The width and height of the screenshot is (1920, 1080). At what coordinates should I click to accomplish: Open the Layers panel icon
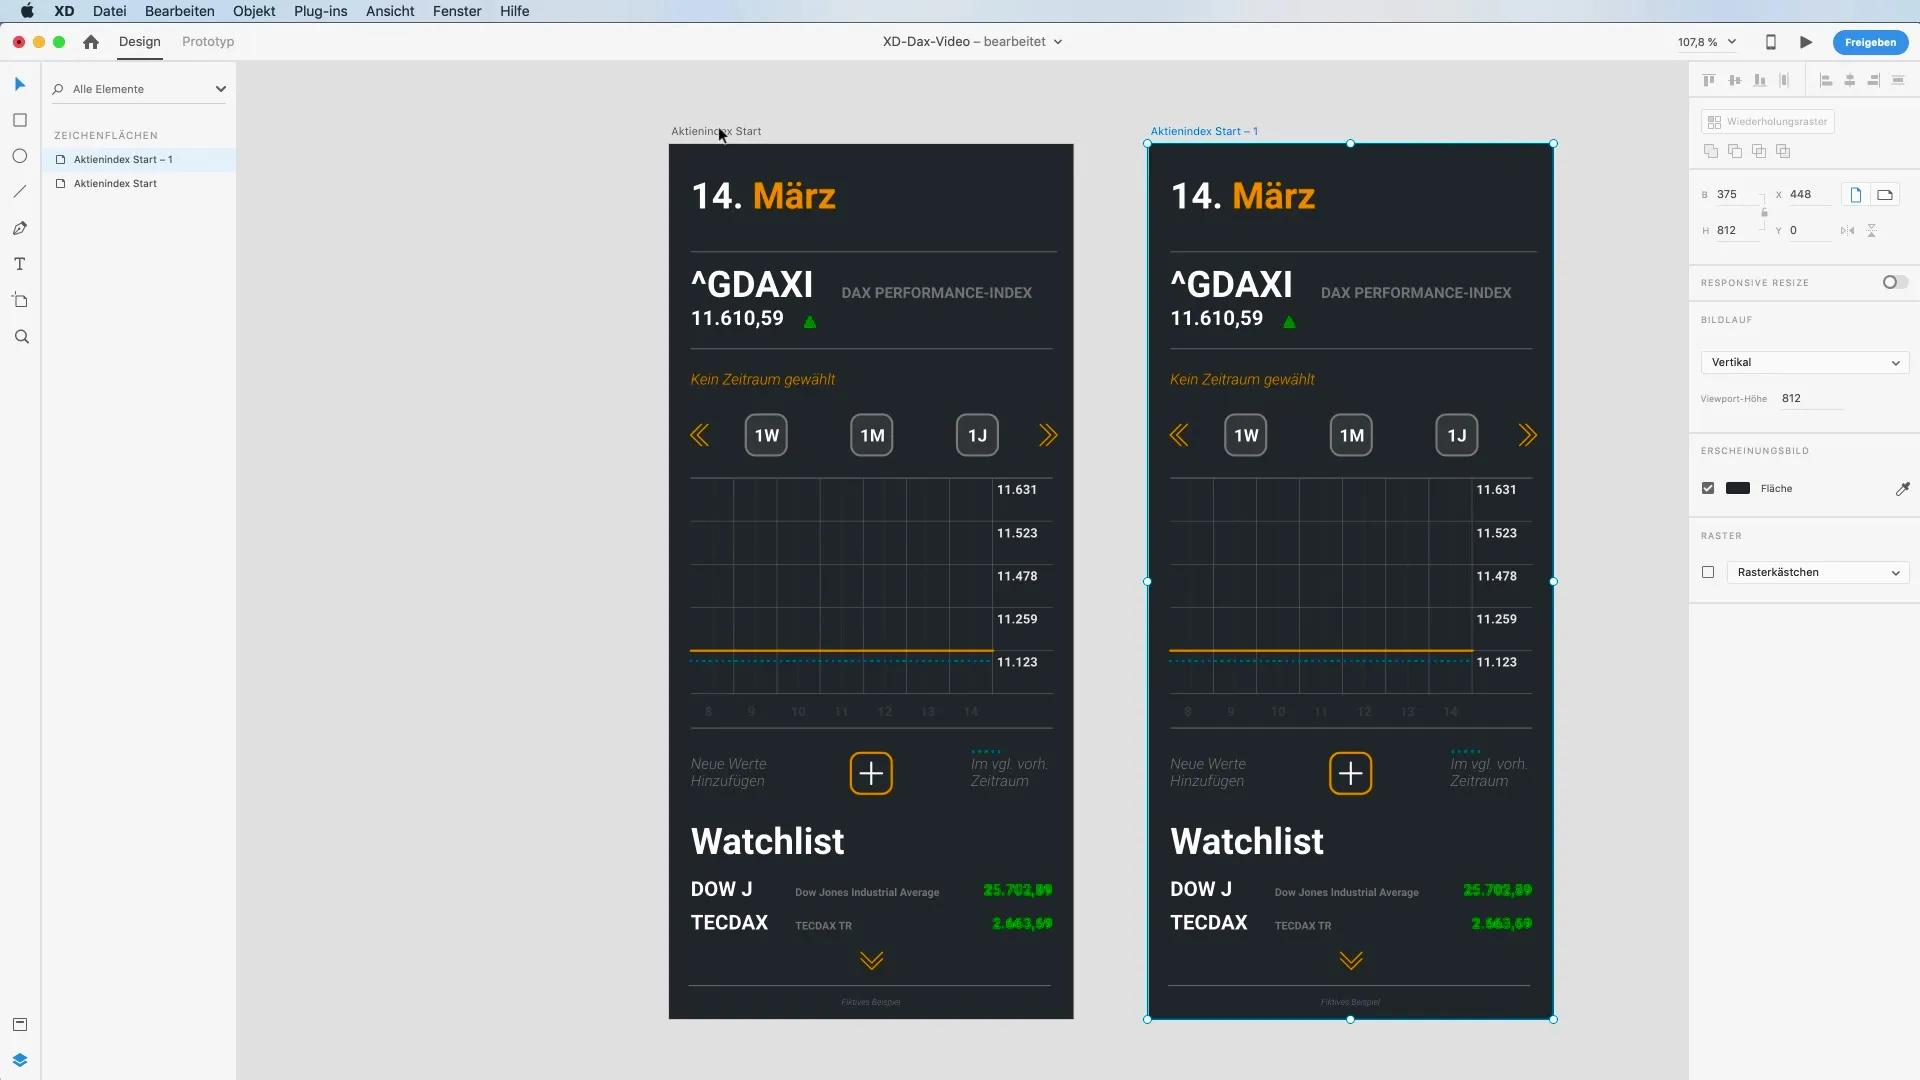coord(20,1060)
